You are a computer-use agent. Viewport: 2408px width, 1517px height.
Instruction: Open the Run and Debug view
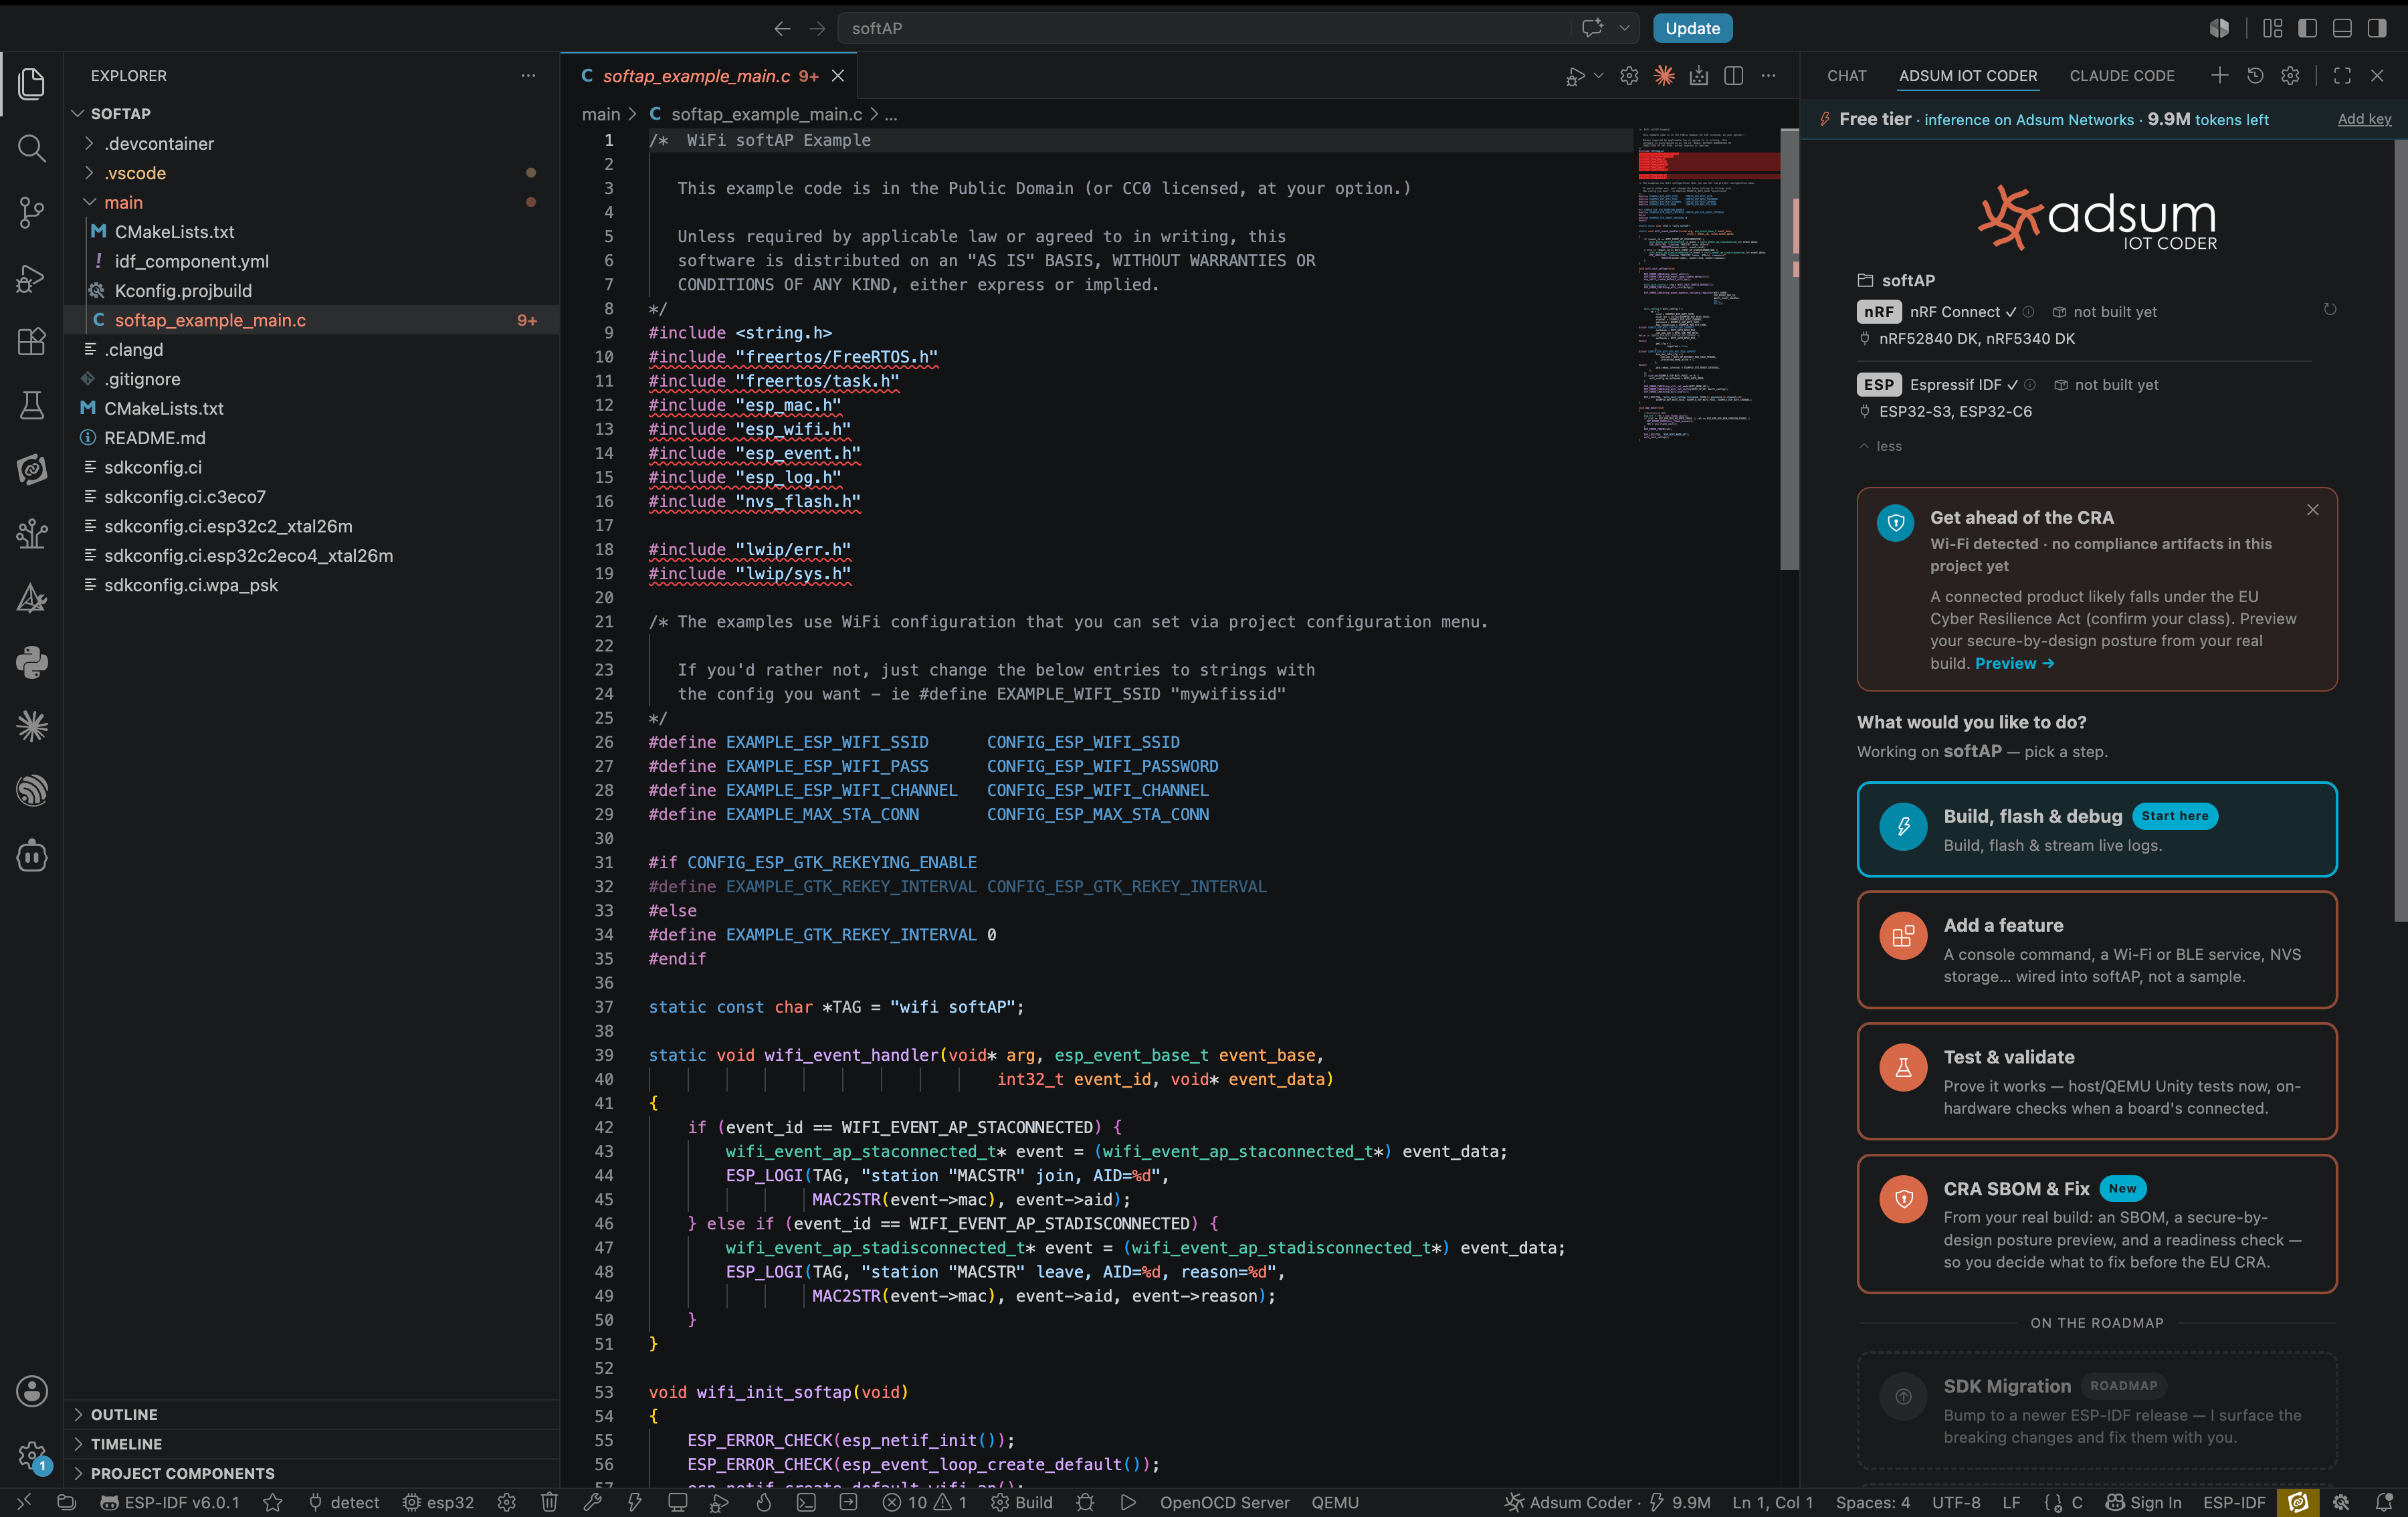click(32, 277)
